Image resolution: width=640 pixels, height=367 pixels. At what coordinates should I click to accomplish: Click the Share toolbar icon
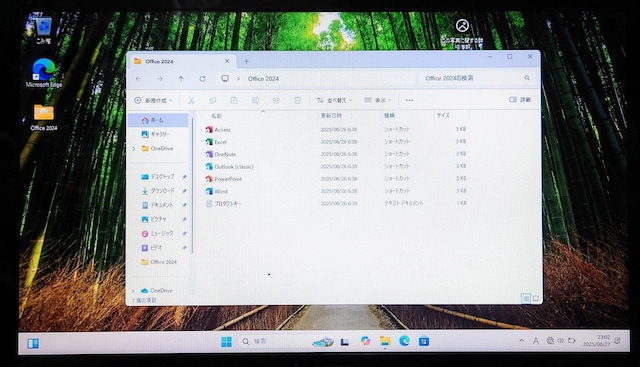276,100
